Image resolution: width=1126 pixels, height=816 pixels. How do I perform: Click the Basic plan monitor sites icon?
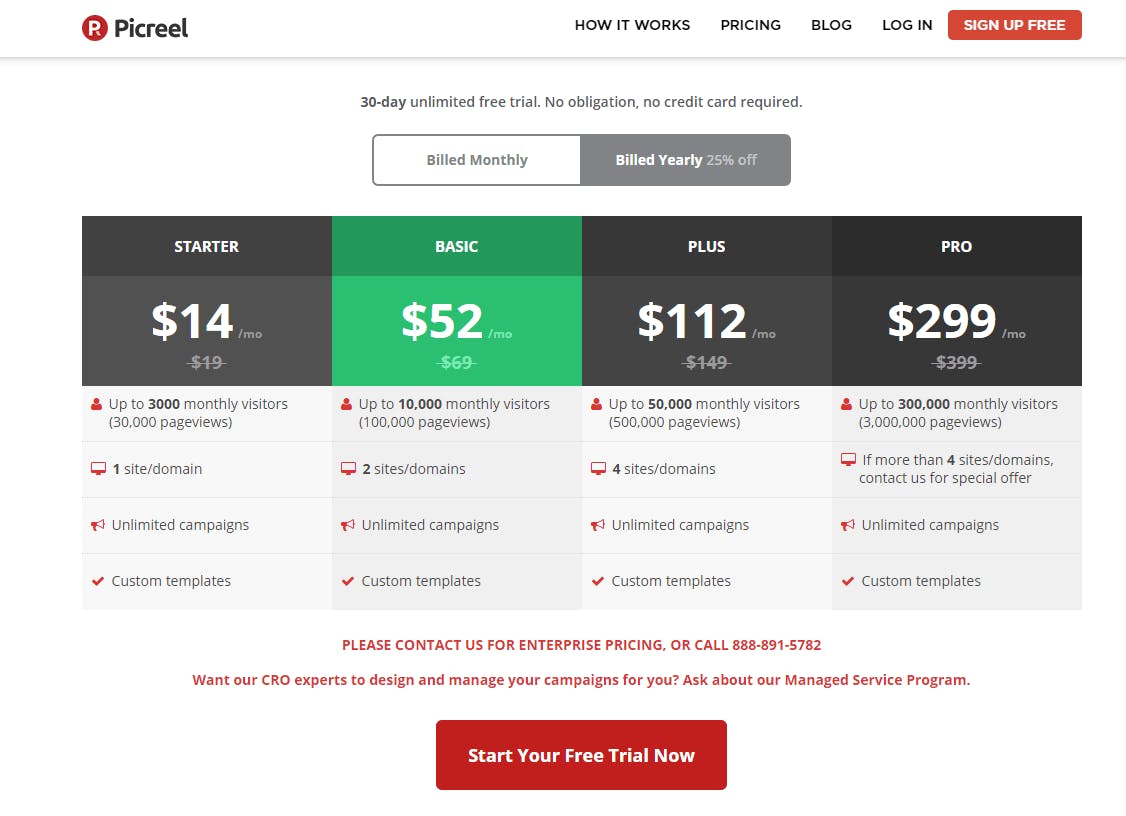pos(348,469)
